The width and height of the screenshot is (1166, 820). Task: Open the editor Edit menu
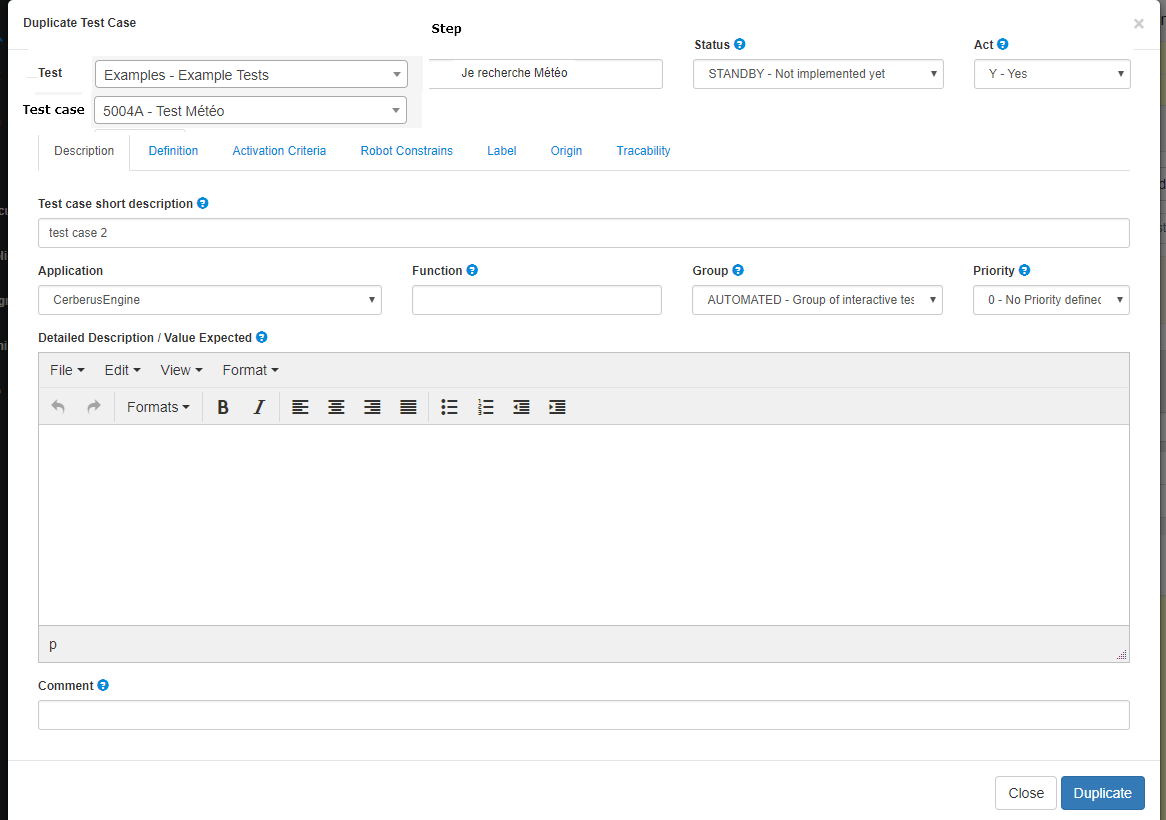[122, 370]
